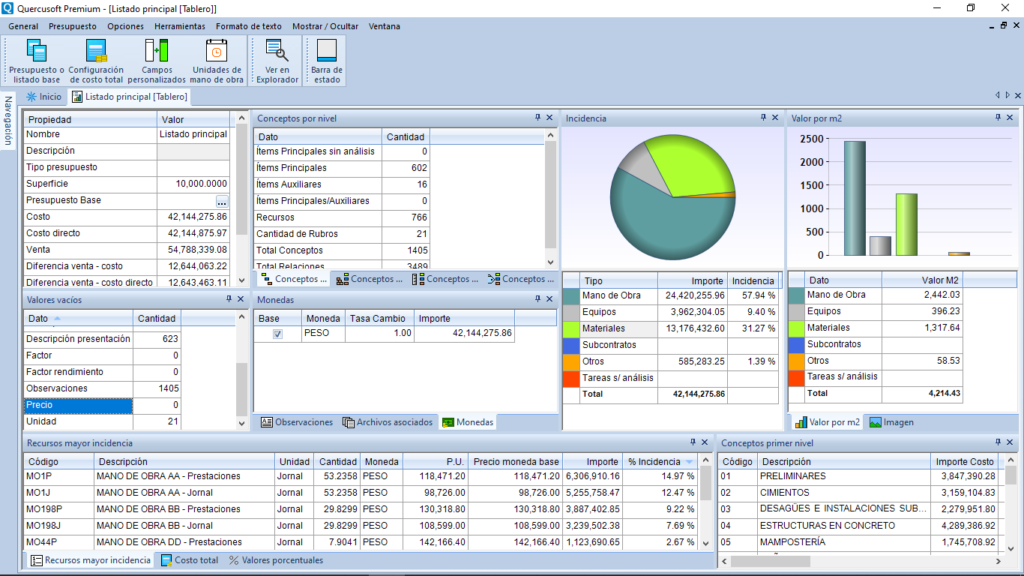
Task: Switch to the Costo total tab
Action: (189, 560)
